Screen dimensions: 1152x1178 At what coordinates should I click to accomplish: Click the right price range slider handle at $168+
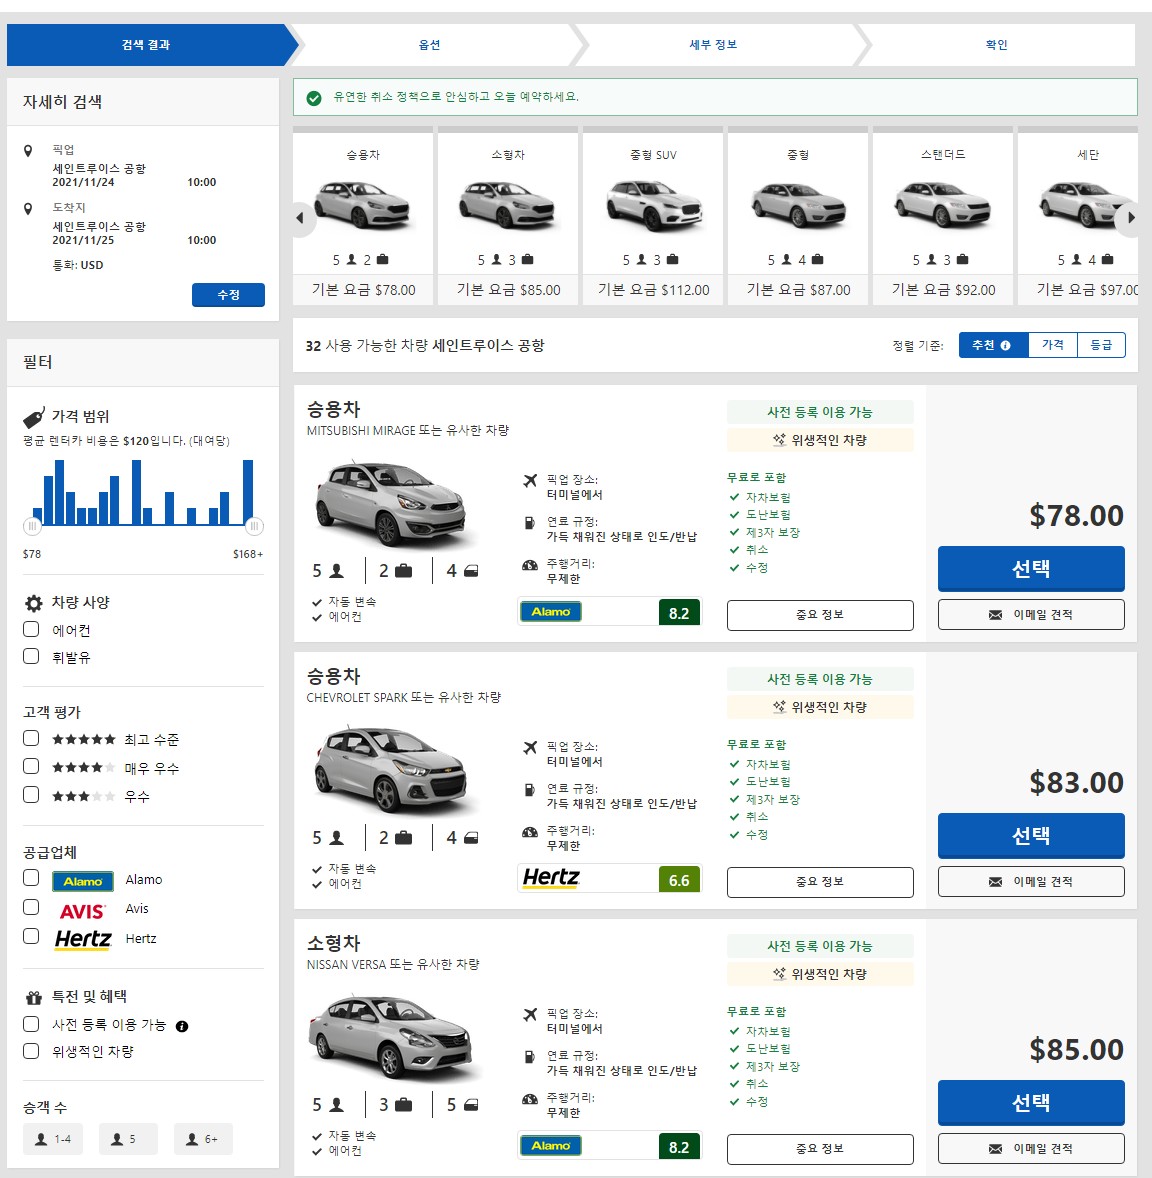click(254, 527)
